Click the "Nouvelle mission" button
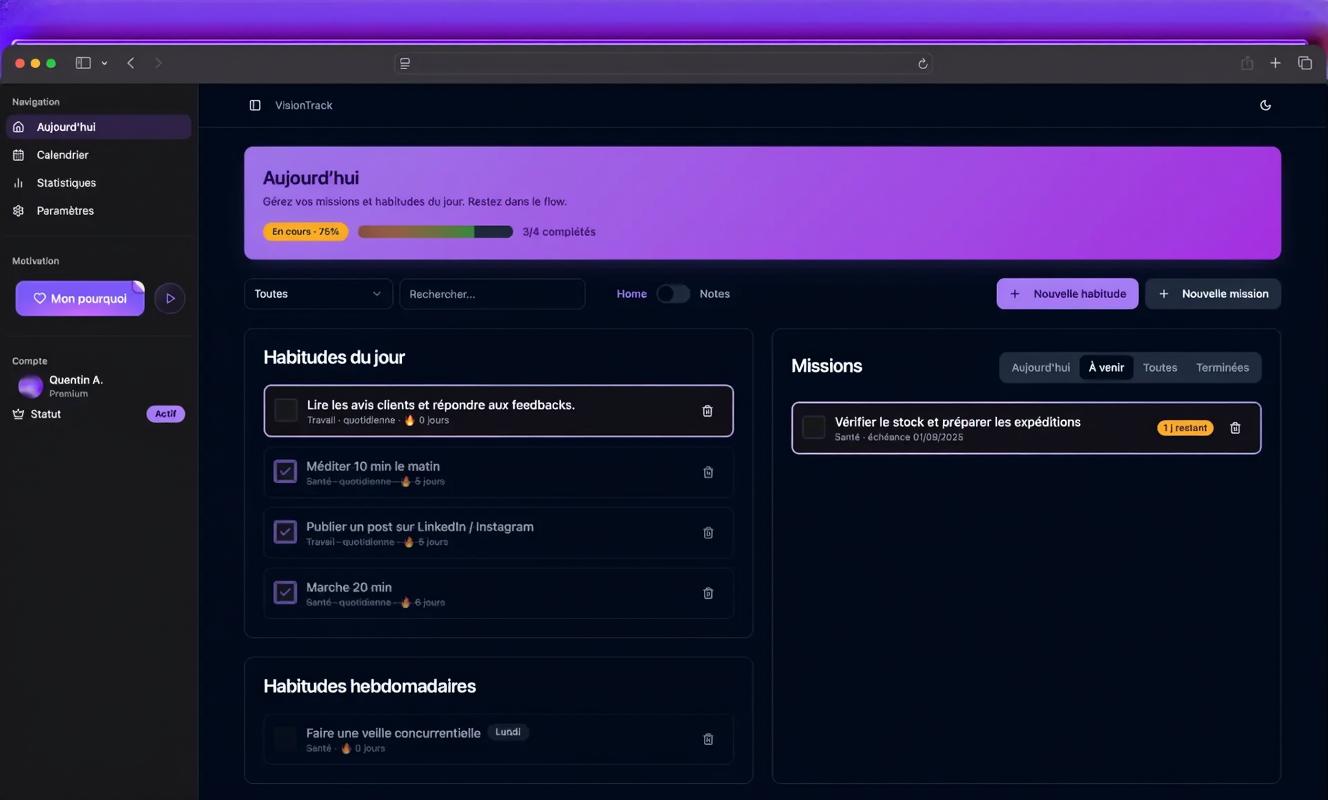The height and width of the screenshot is (800, 1328). click(x=1212, y=294)
